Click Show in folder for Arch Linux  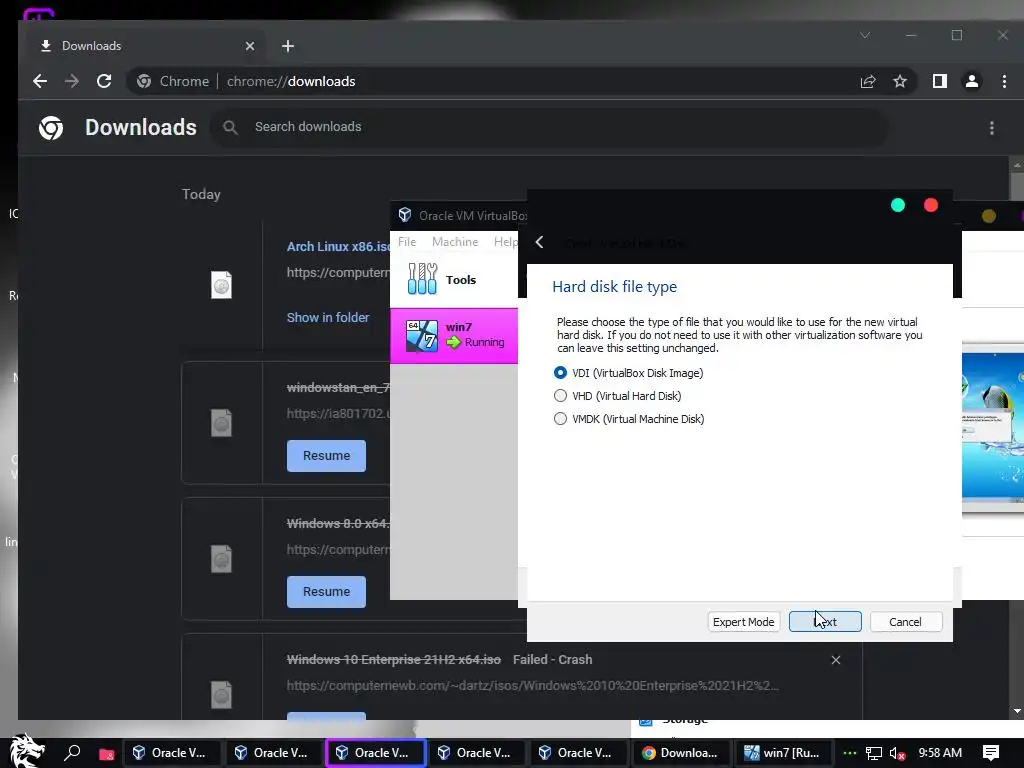click(x=328, y=317)
